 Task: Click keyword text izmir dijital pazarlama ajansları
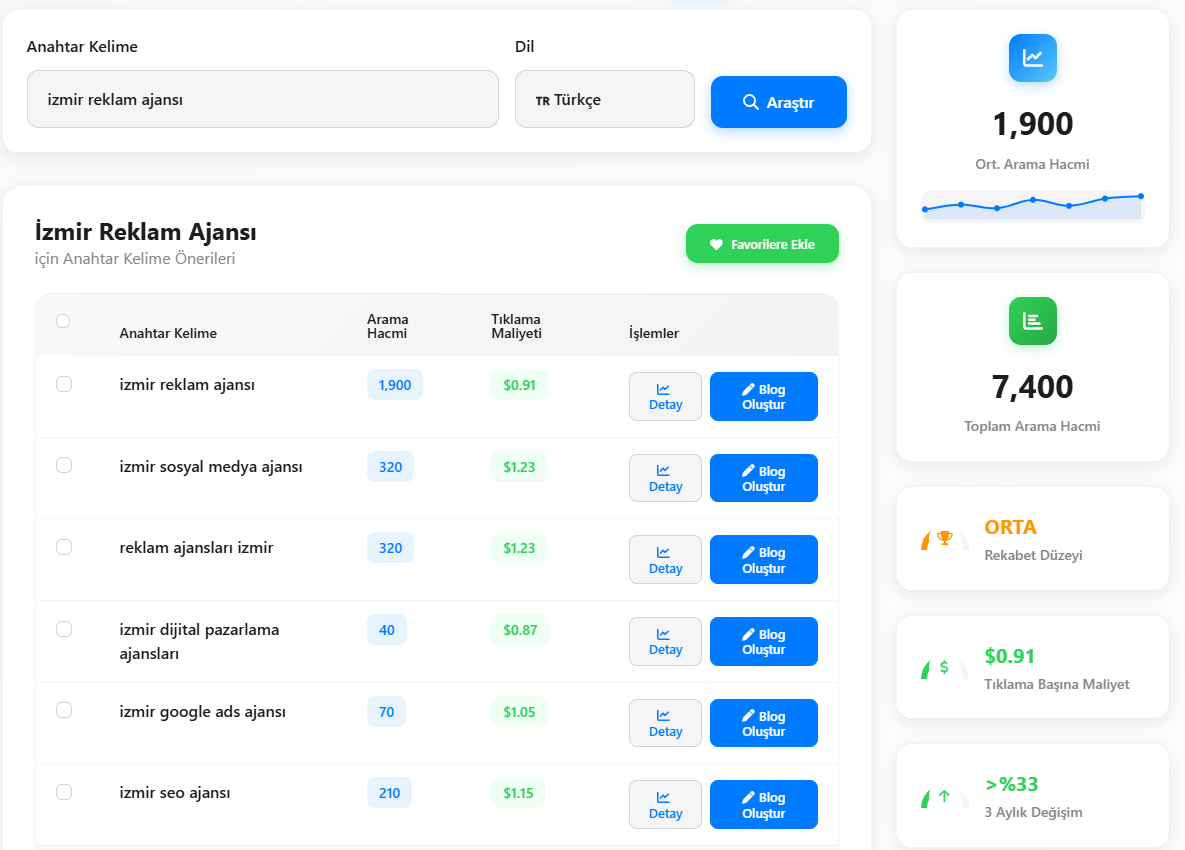(x=200, y=641)
